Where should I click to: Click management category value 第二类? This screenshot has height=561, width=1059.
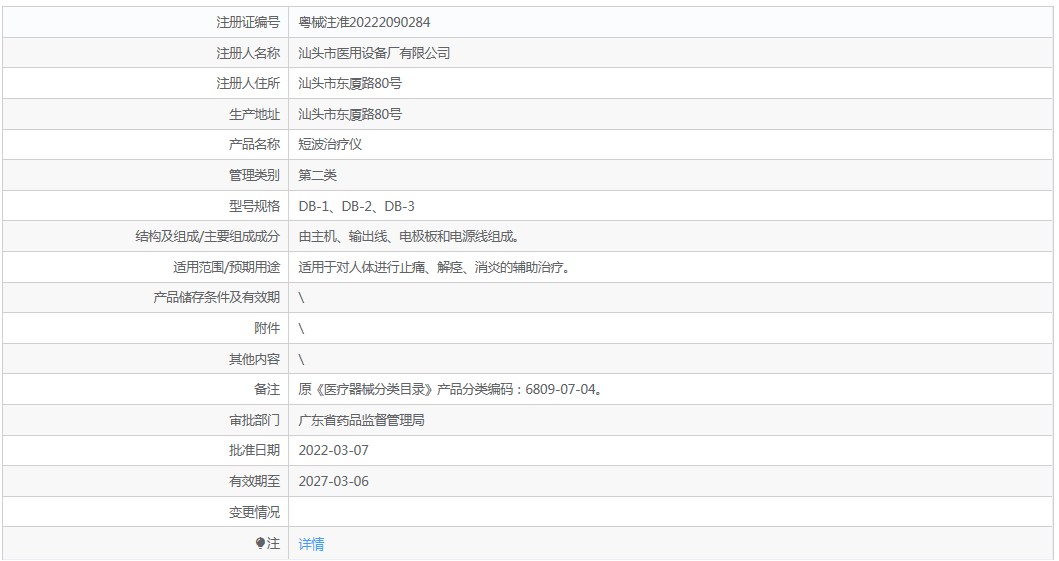(317, 175)
